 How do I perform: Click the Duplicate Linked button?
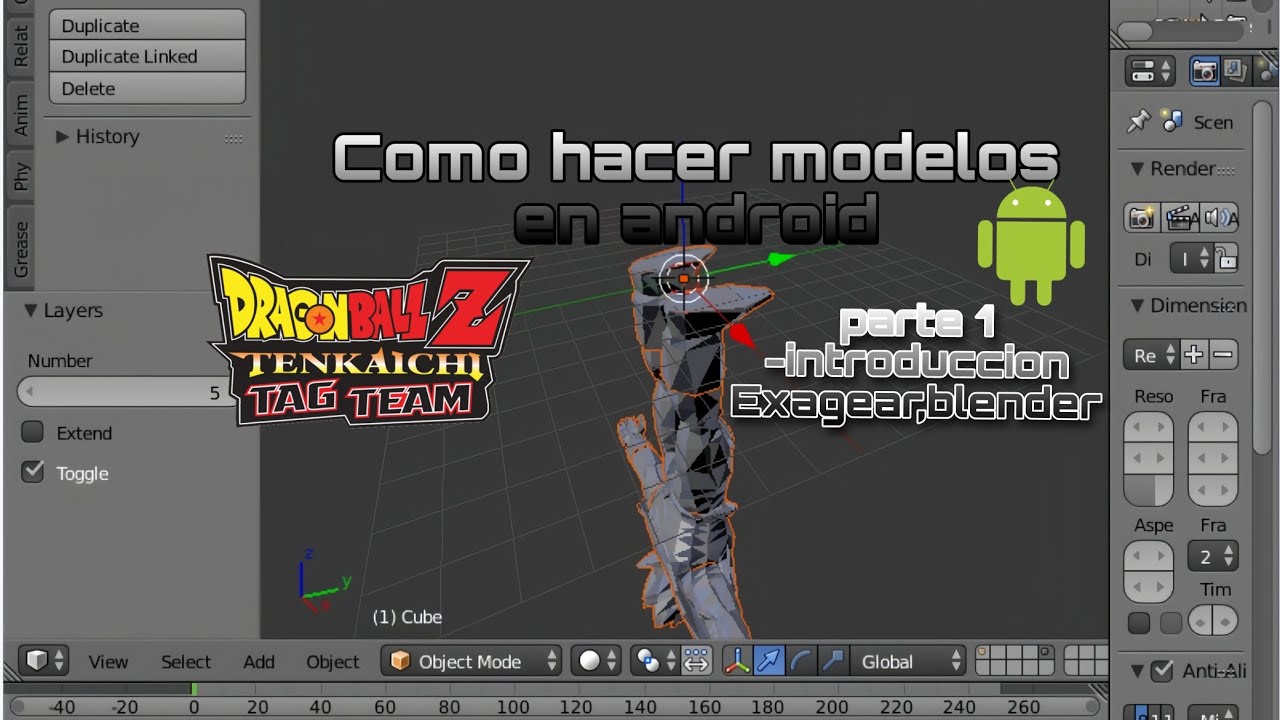(146, 56)
